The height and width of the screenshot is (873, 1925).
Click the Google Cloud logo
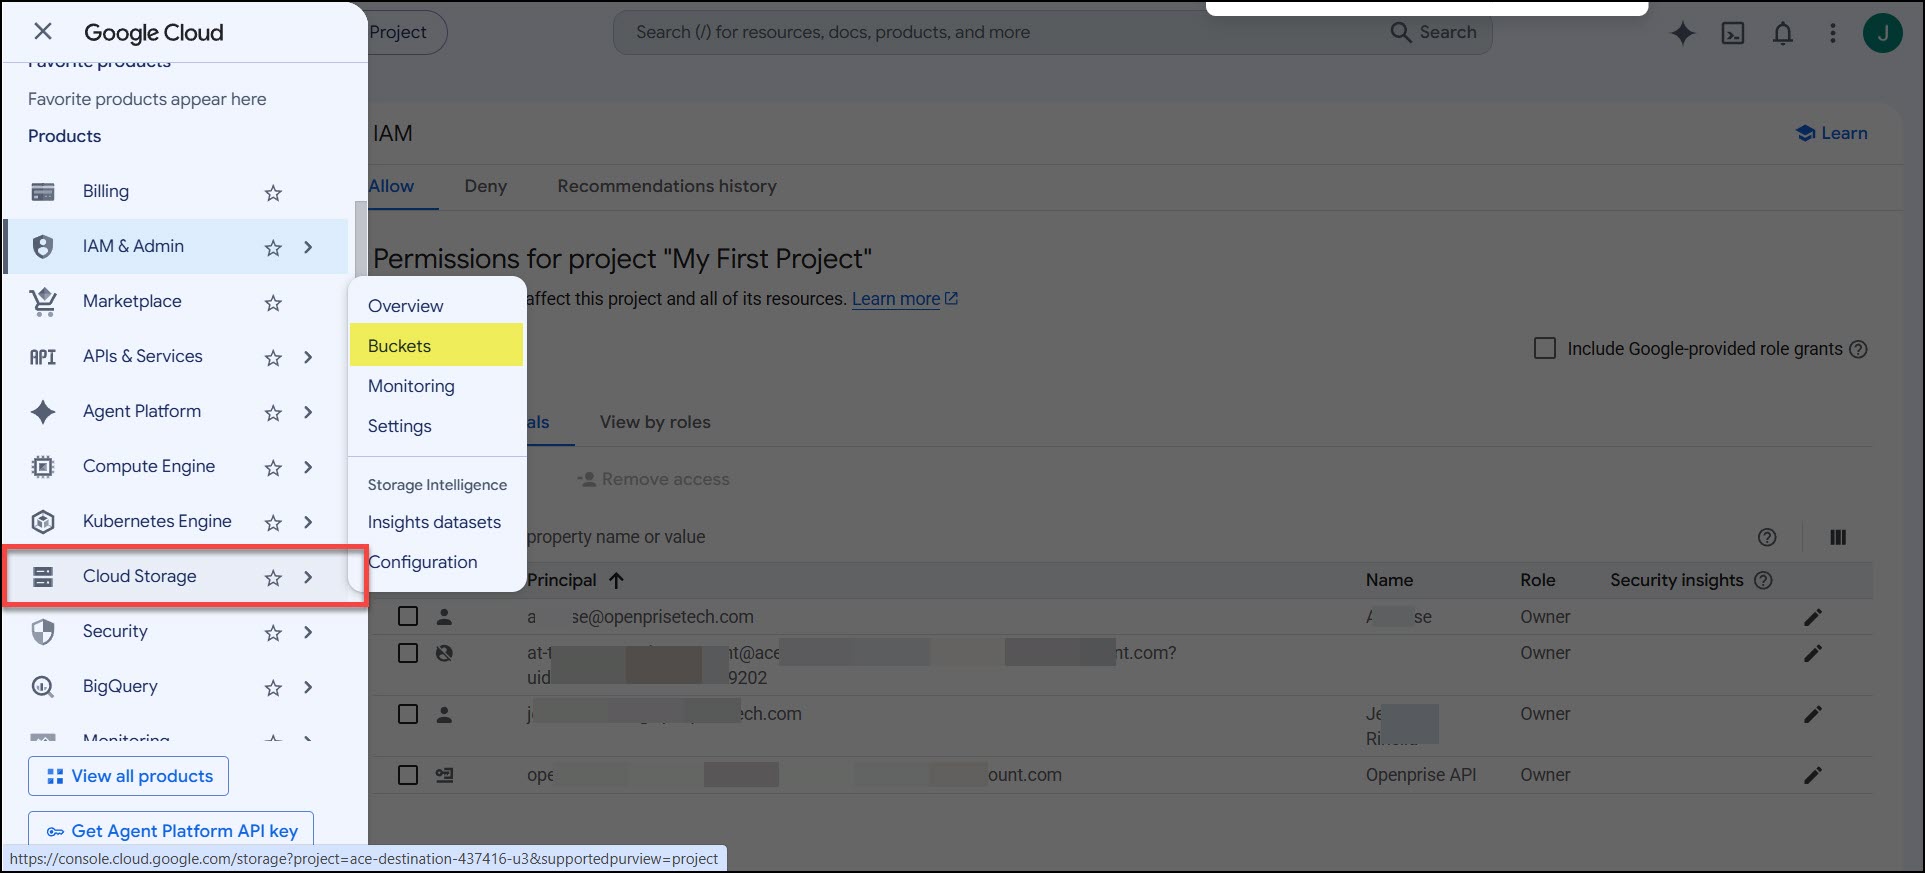[154, 32]
